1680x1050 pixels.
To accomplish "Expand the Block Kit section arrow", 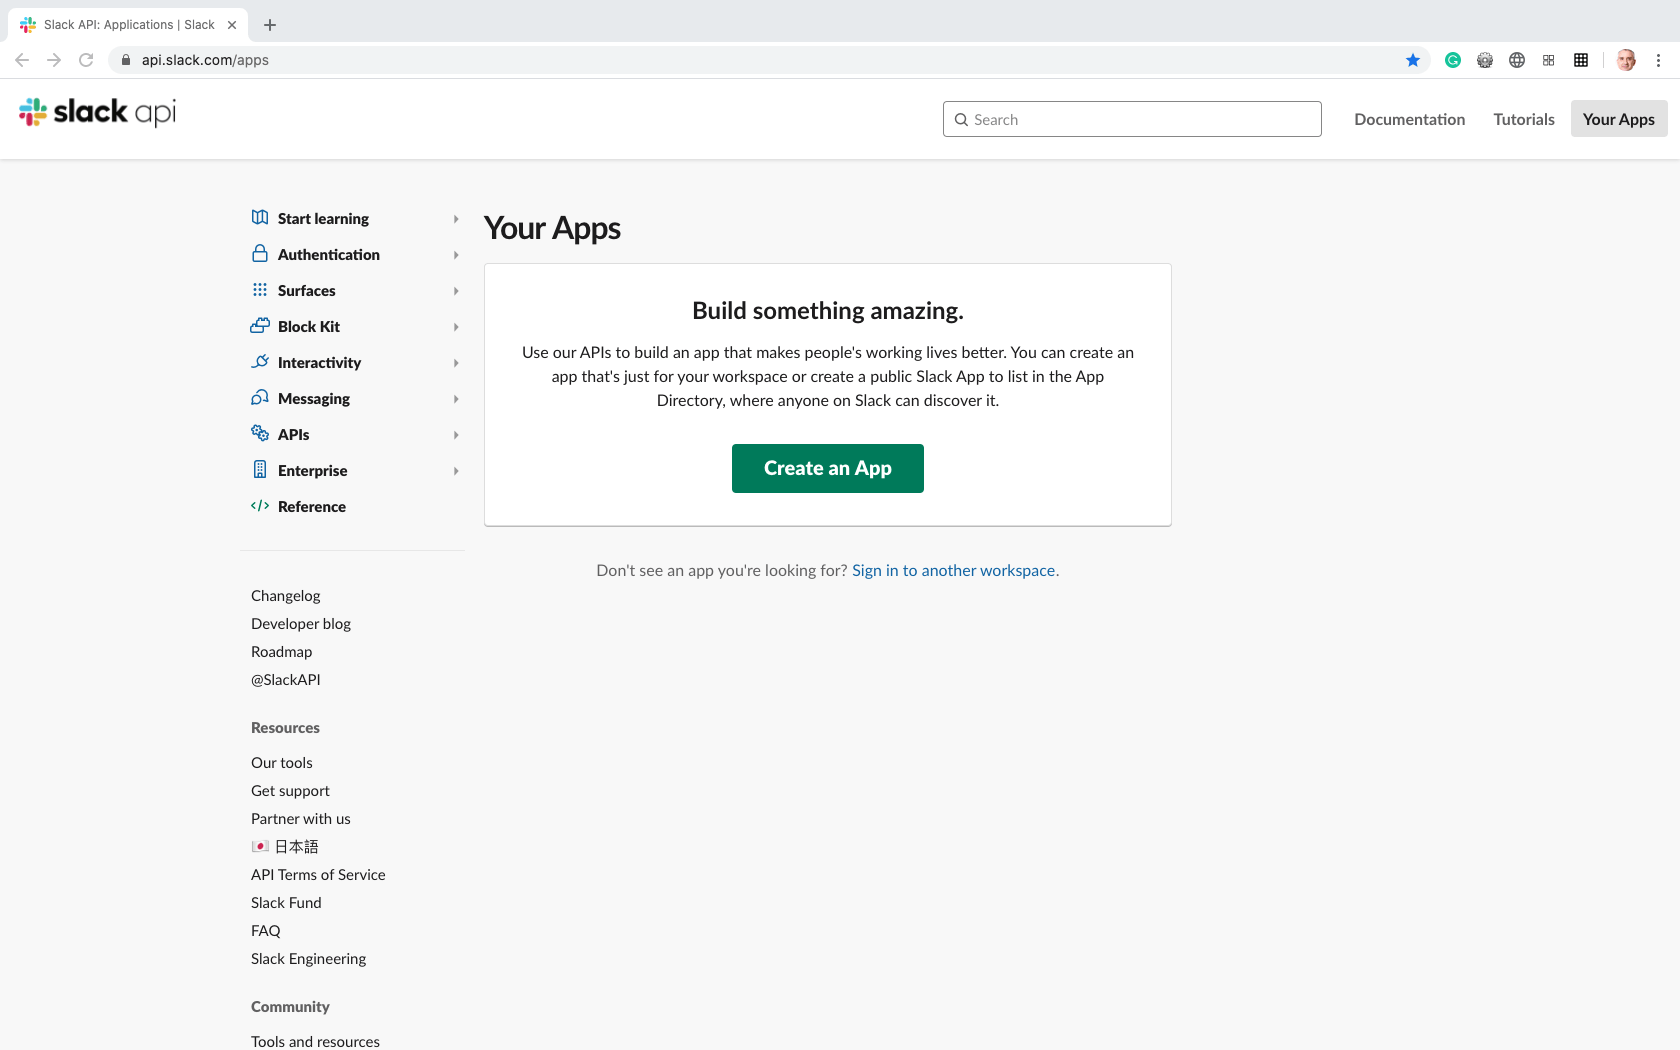I will pos(456,327).
